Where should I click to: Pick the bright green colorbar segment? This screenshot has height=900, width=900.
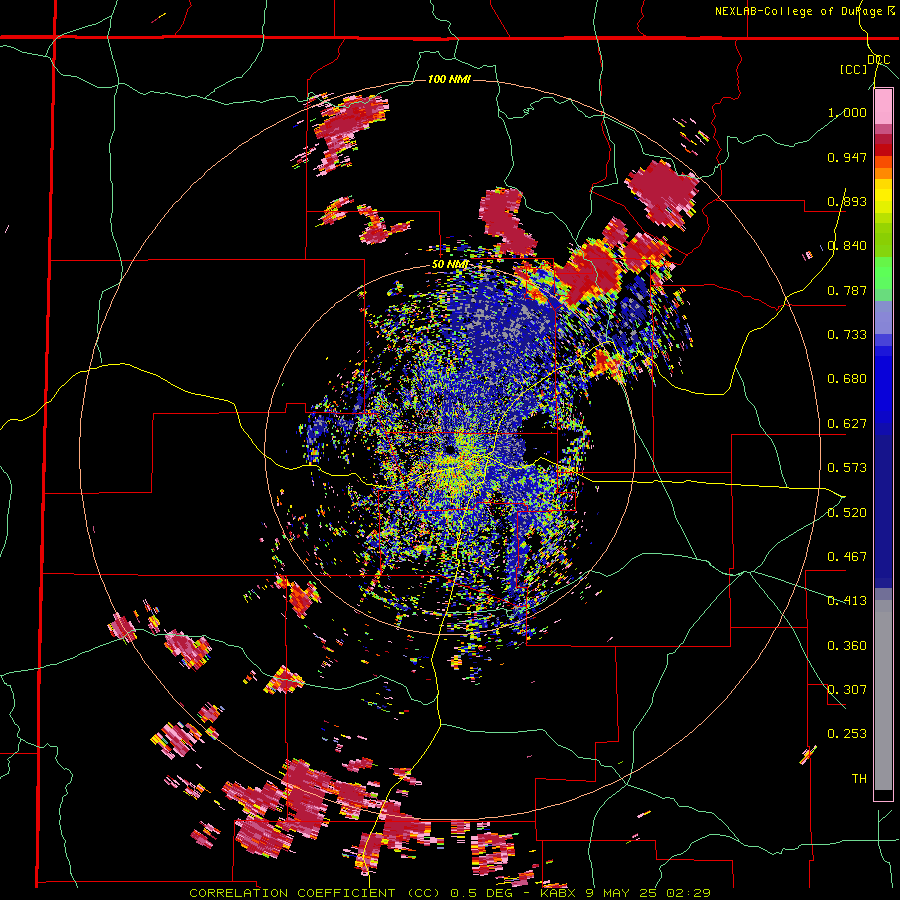(x=883, y=272)
